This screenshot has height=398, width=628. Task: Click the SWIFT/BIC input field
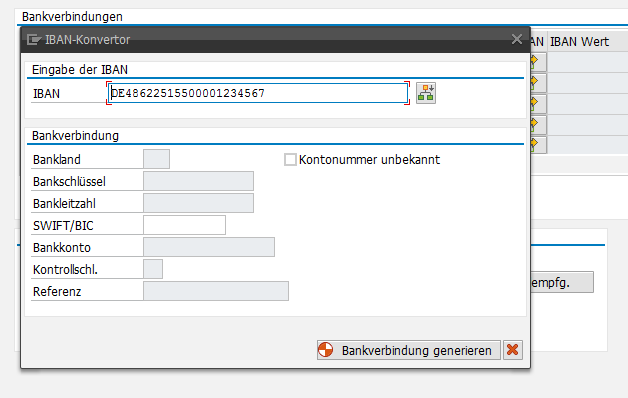click(x=184, y=225)
